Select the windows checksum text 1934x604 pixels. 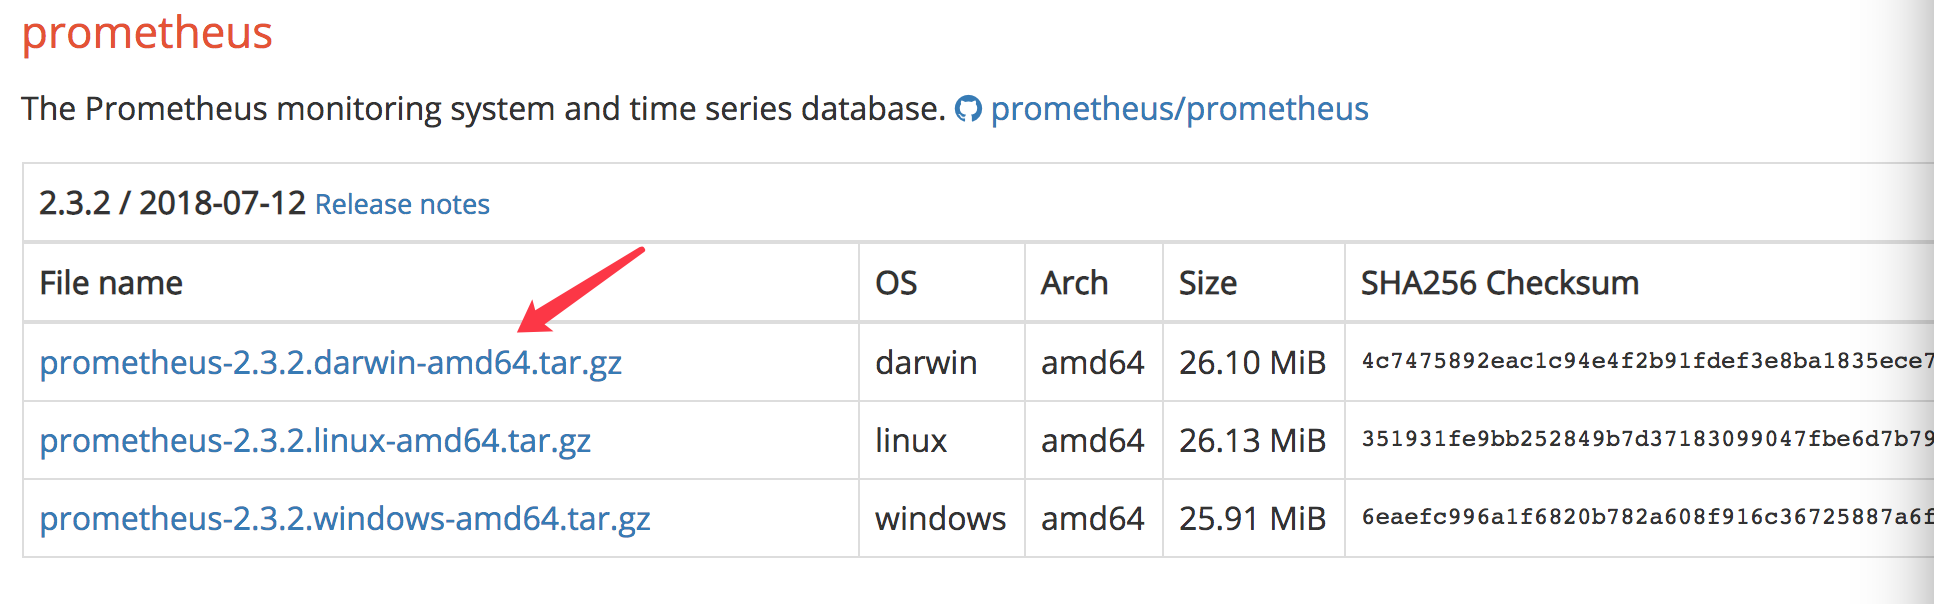pyautogui.click(x=1647, y=517)
